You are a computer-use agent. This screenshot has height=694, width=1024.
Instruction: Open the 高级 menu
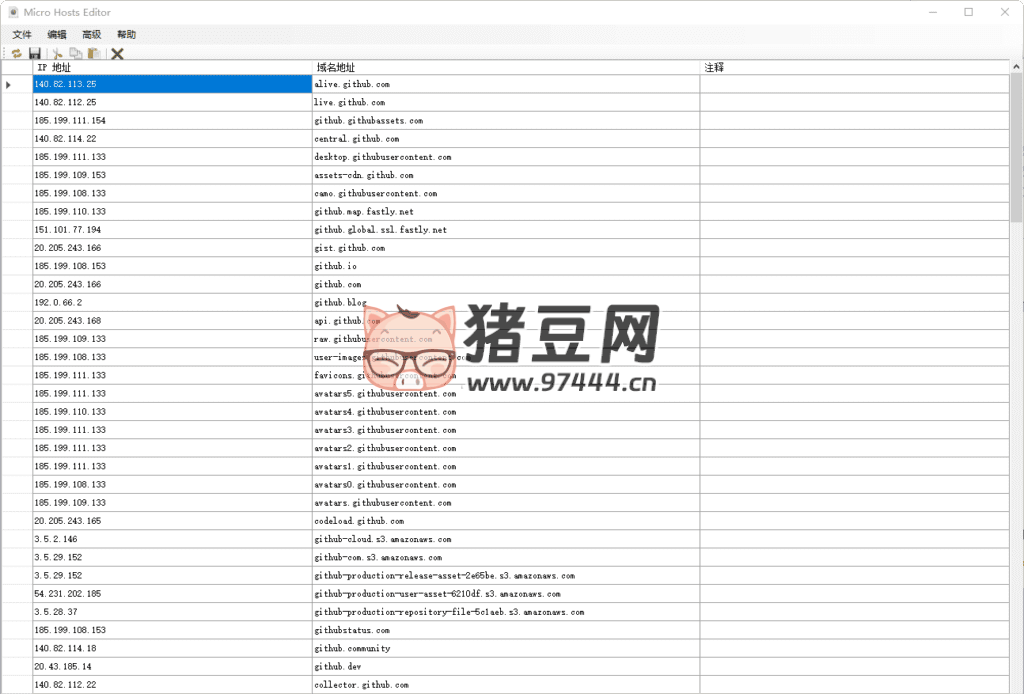click(x=91, y=35)
